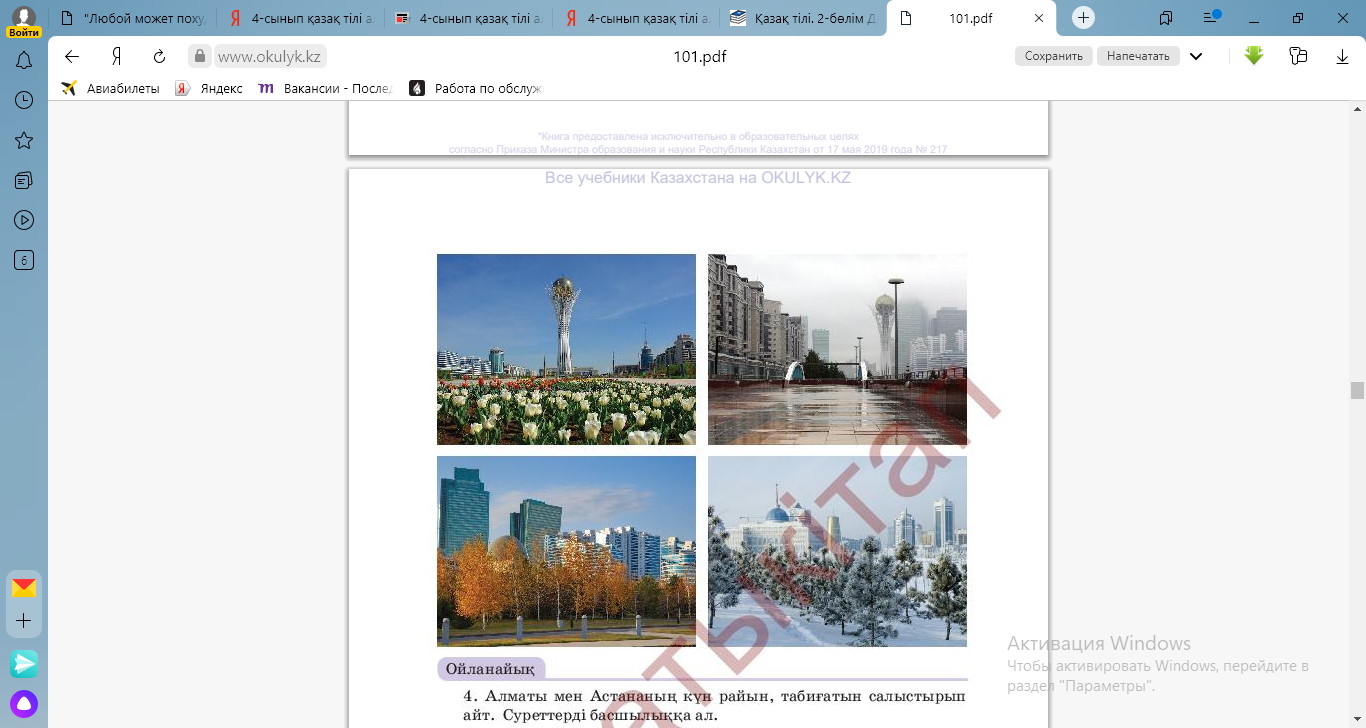1366x728 pixels.
Task: Click the "Ойланайық" heading label
Action: pyautogui.click(x=490, y=669)
